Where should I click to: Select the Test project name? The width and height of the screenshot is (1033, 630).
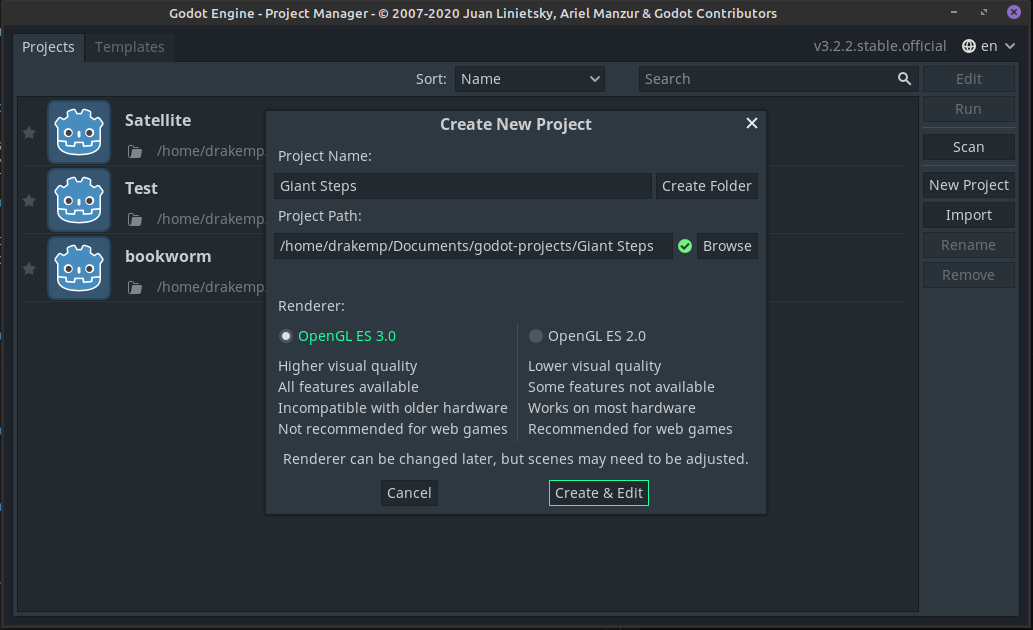[x=142, y=188]
